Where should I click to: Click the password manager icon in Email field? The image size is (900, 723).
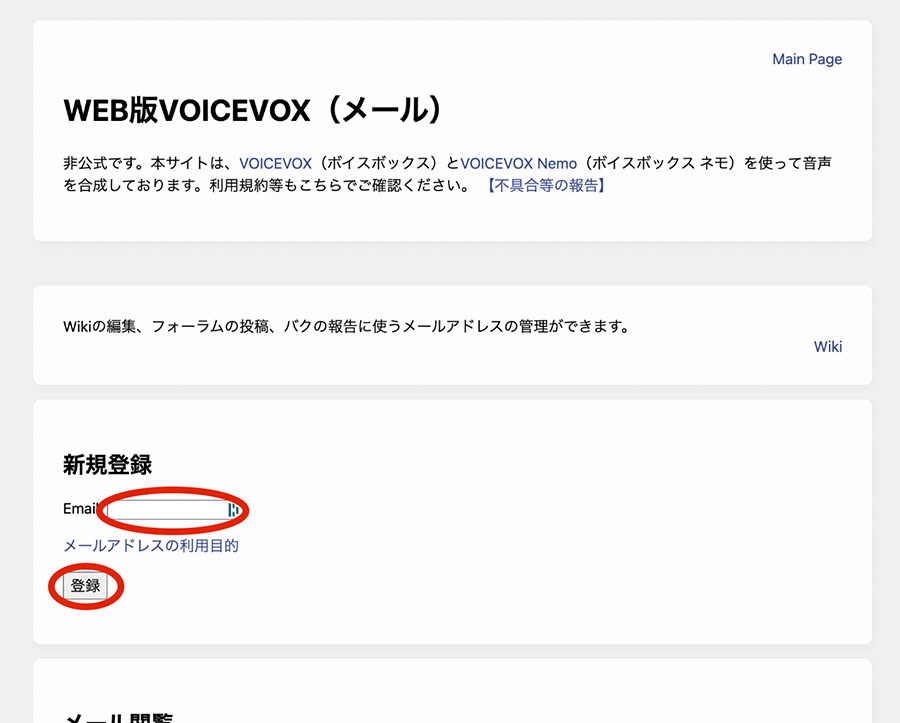233,510
